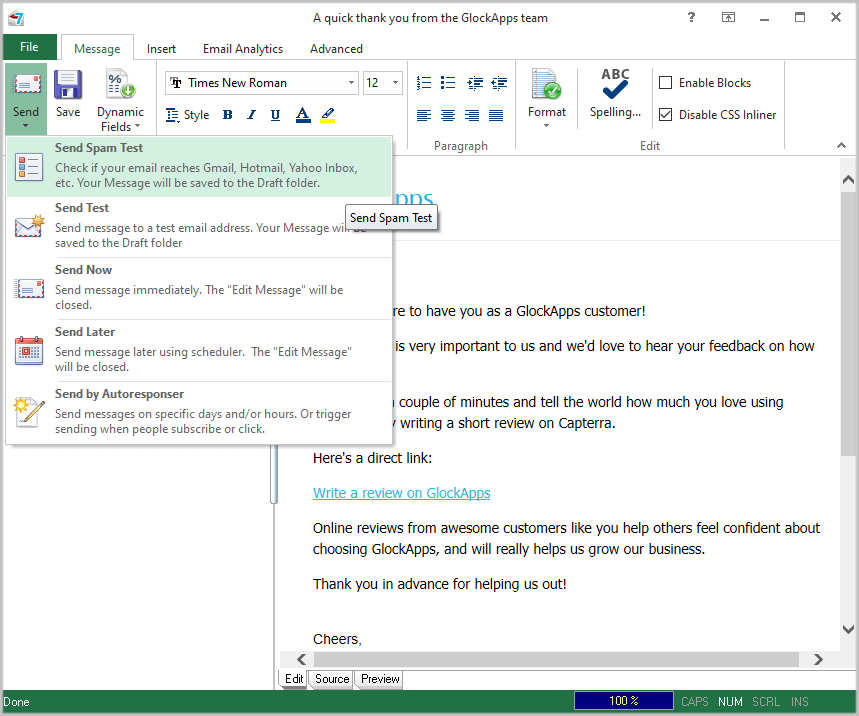Save the message with floppy disk icon

pyautogui.click(x=68, y=85)
